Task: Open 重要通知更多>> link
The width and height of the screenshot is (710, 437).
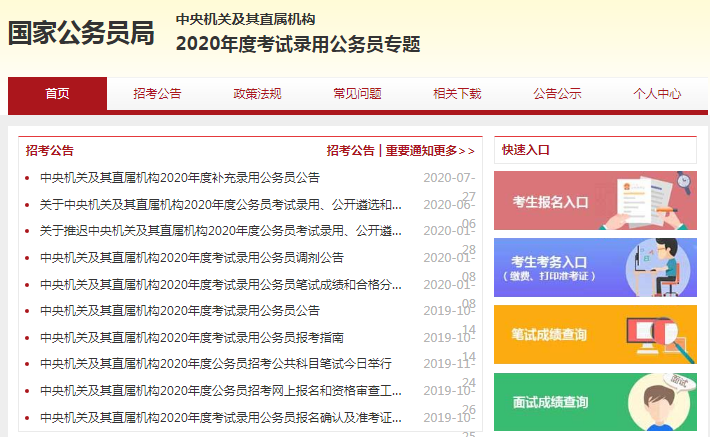Action: pyautogui.click(x=430, y=151)
